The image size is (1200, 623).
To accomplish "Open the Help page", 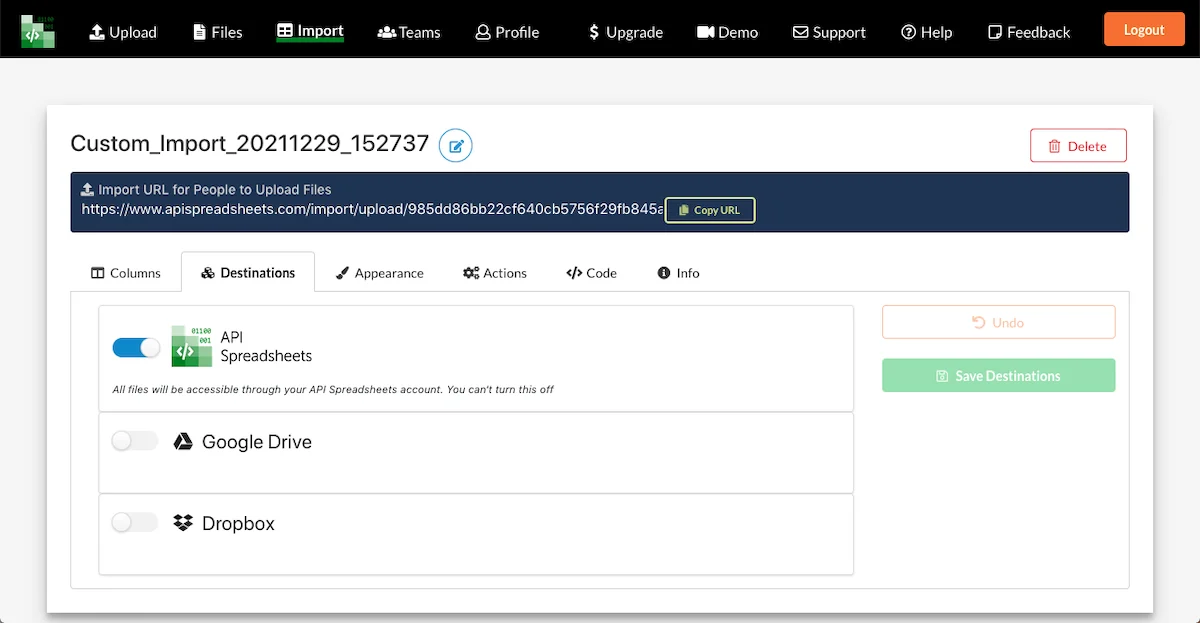I will point(926,32).
